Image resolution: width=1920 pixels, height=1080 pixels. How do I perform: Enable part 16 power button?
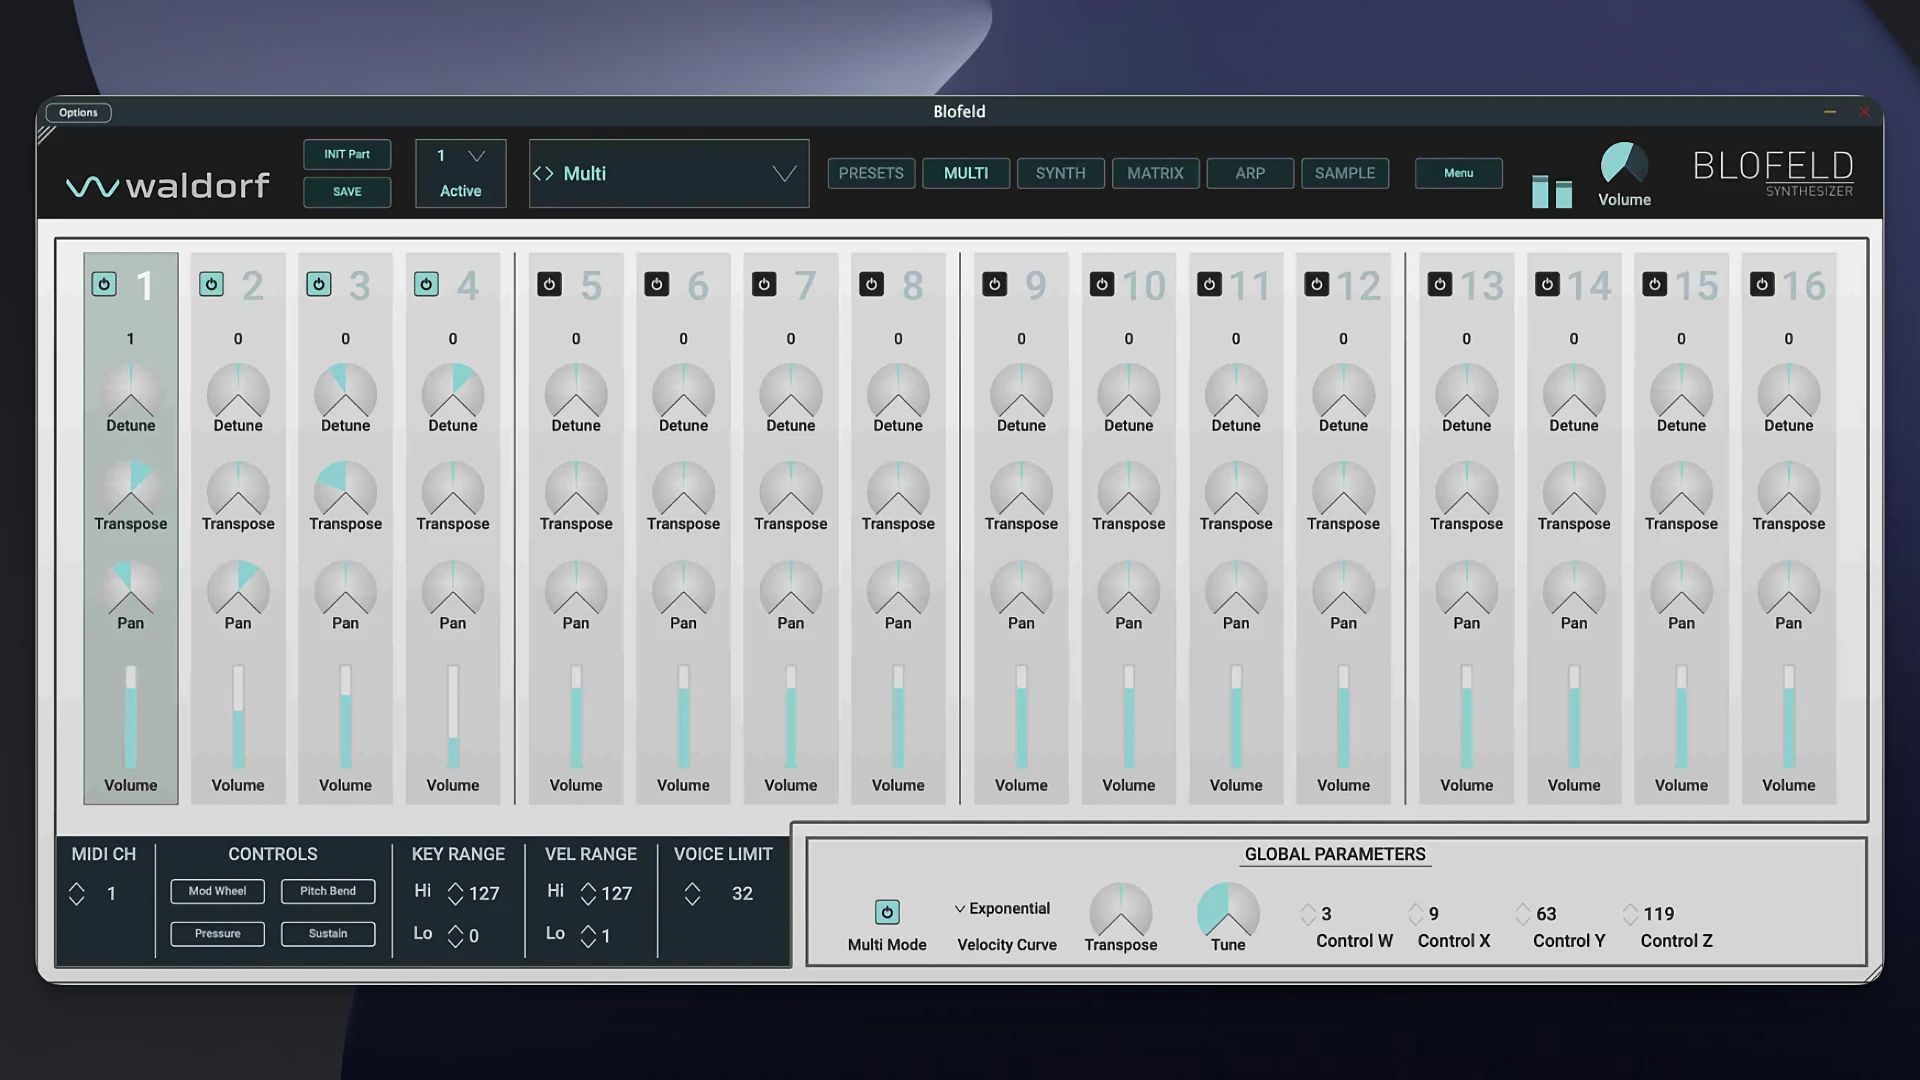[x=1762, y=284]
